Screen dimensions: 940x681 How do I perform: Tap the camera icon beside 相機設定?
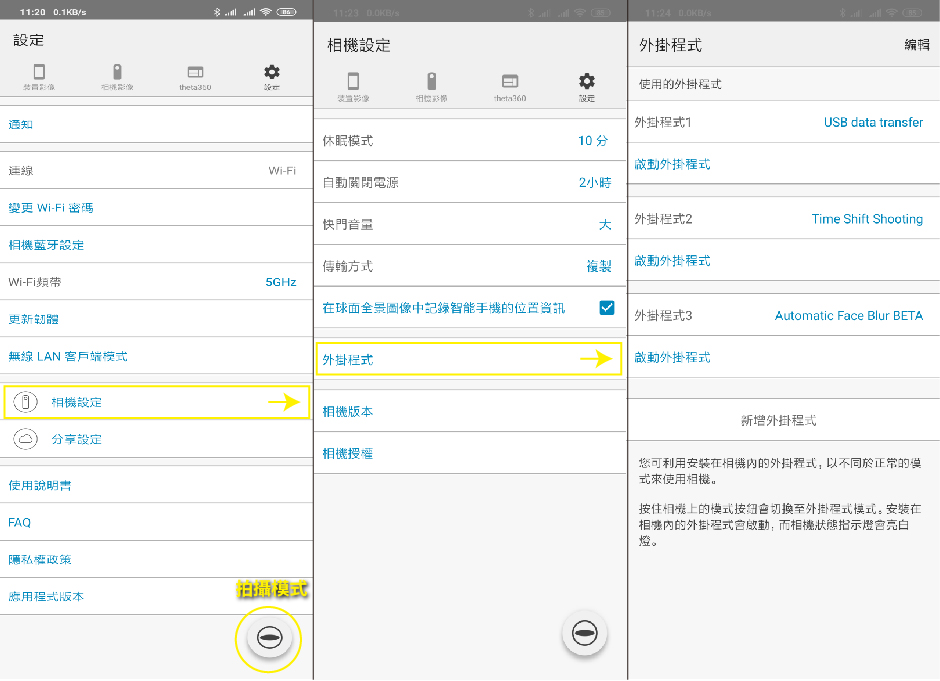click(27, 403)
